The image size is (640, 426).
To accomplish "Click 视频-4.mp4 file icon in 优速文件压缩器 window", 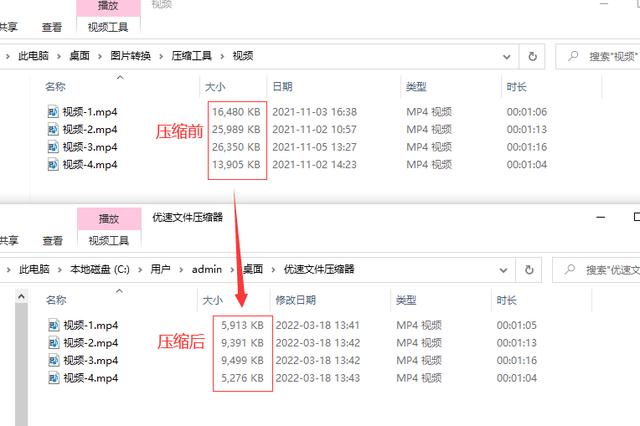I will (x=54, y=377).
